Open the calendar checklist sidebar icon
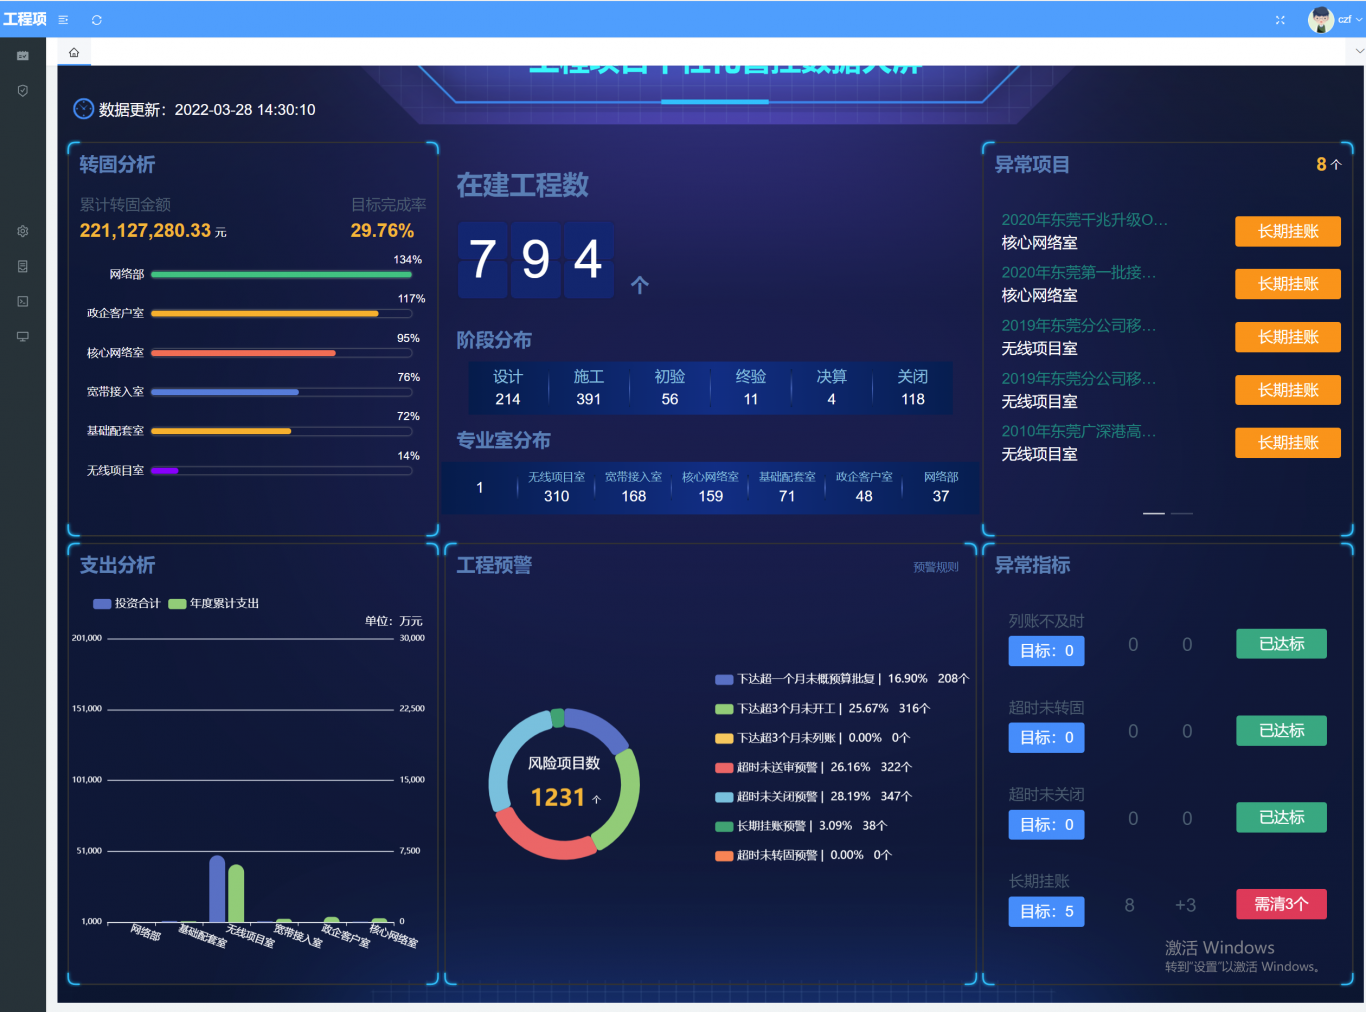 (23, 56)
